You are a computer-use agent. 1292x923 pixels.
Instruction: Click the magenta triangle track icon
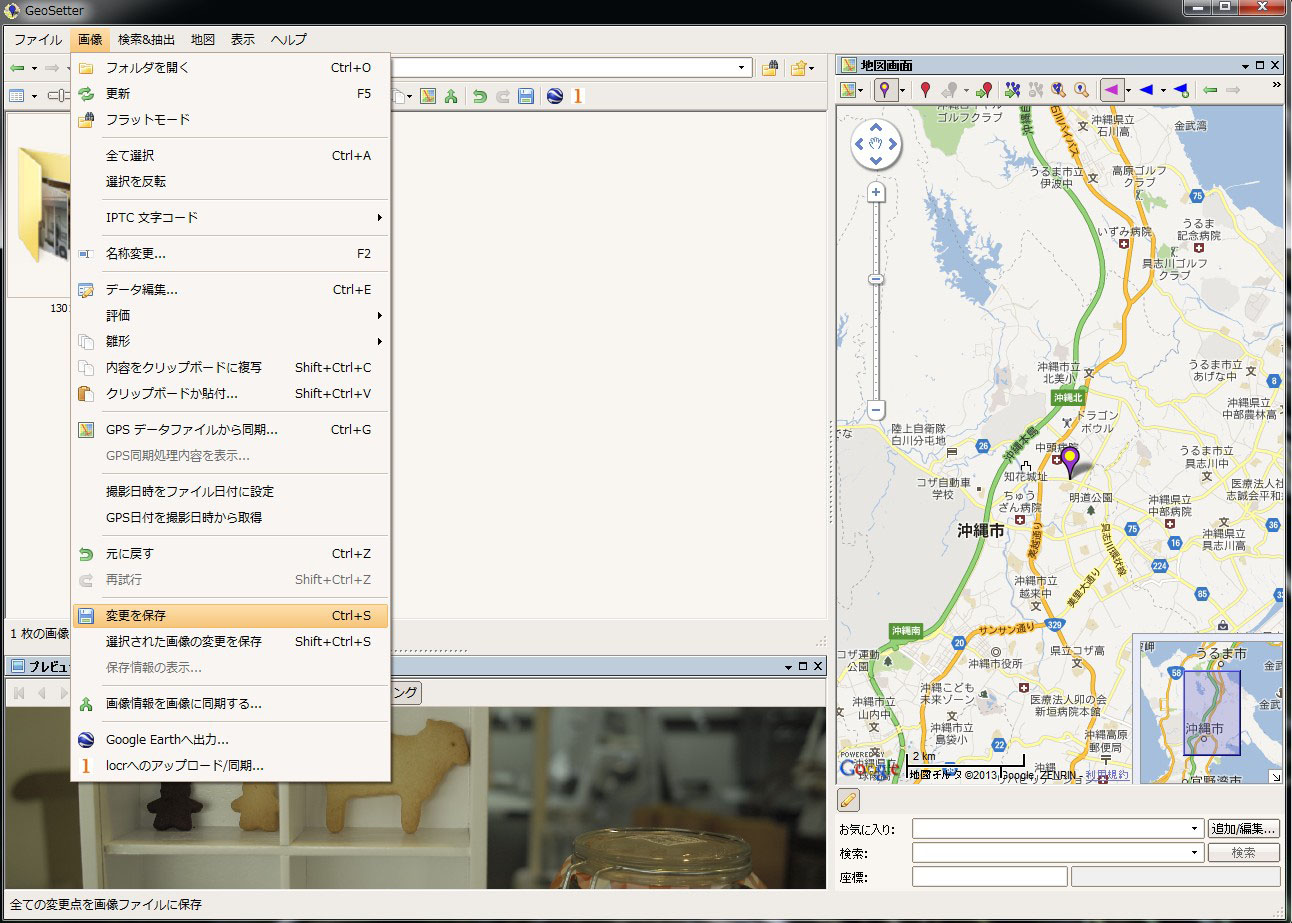1110,90
